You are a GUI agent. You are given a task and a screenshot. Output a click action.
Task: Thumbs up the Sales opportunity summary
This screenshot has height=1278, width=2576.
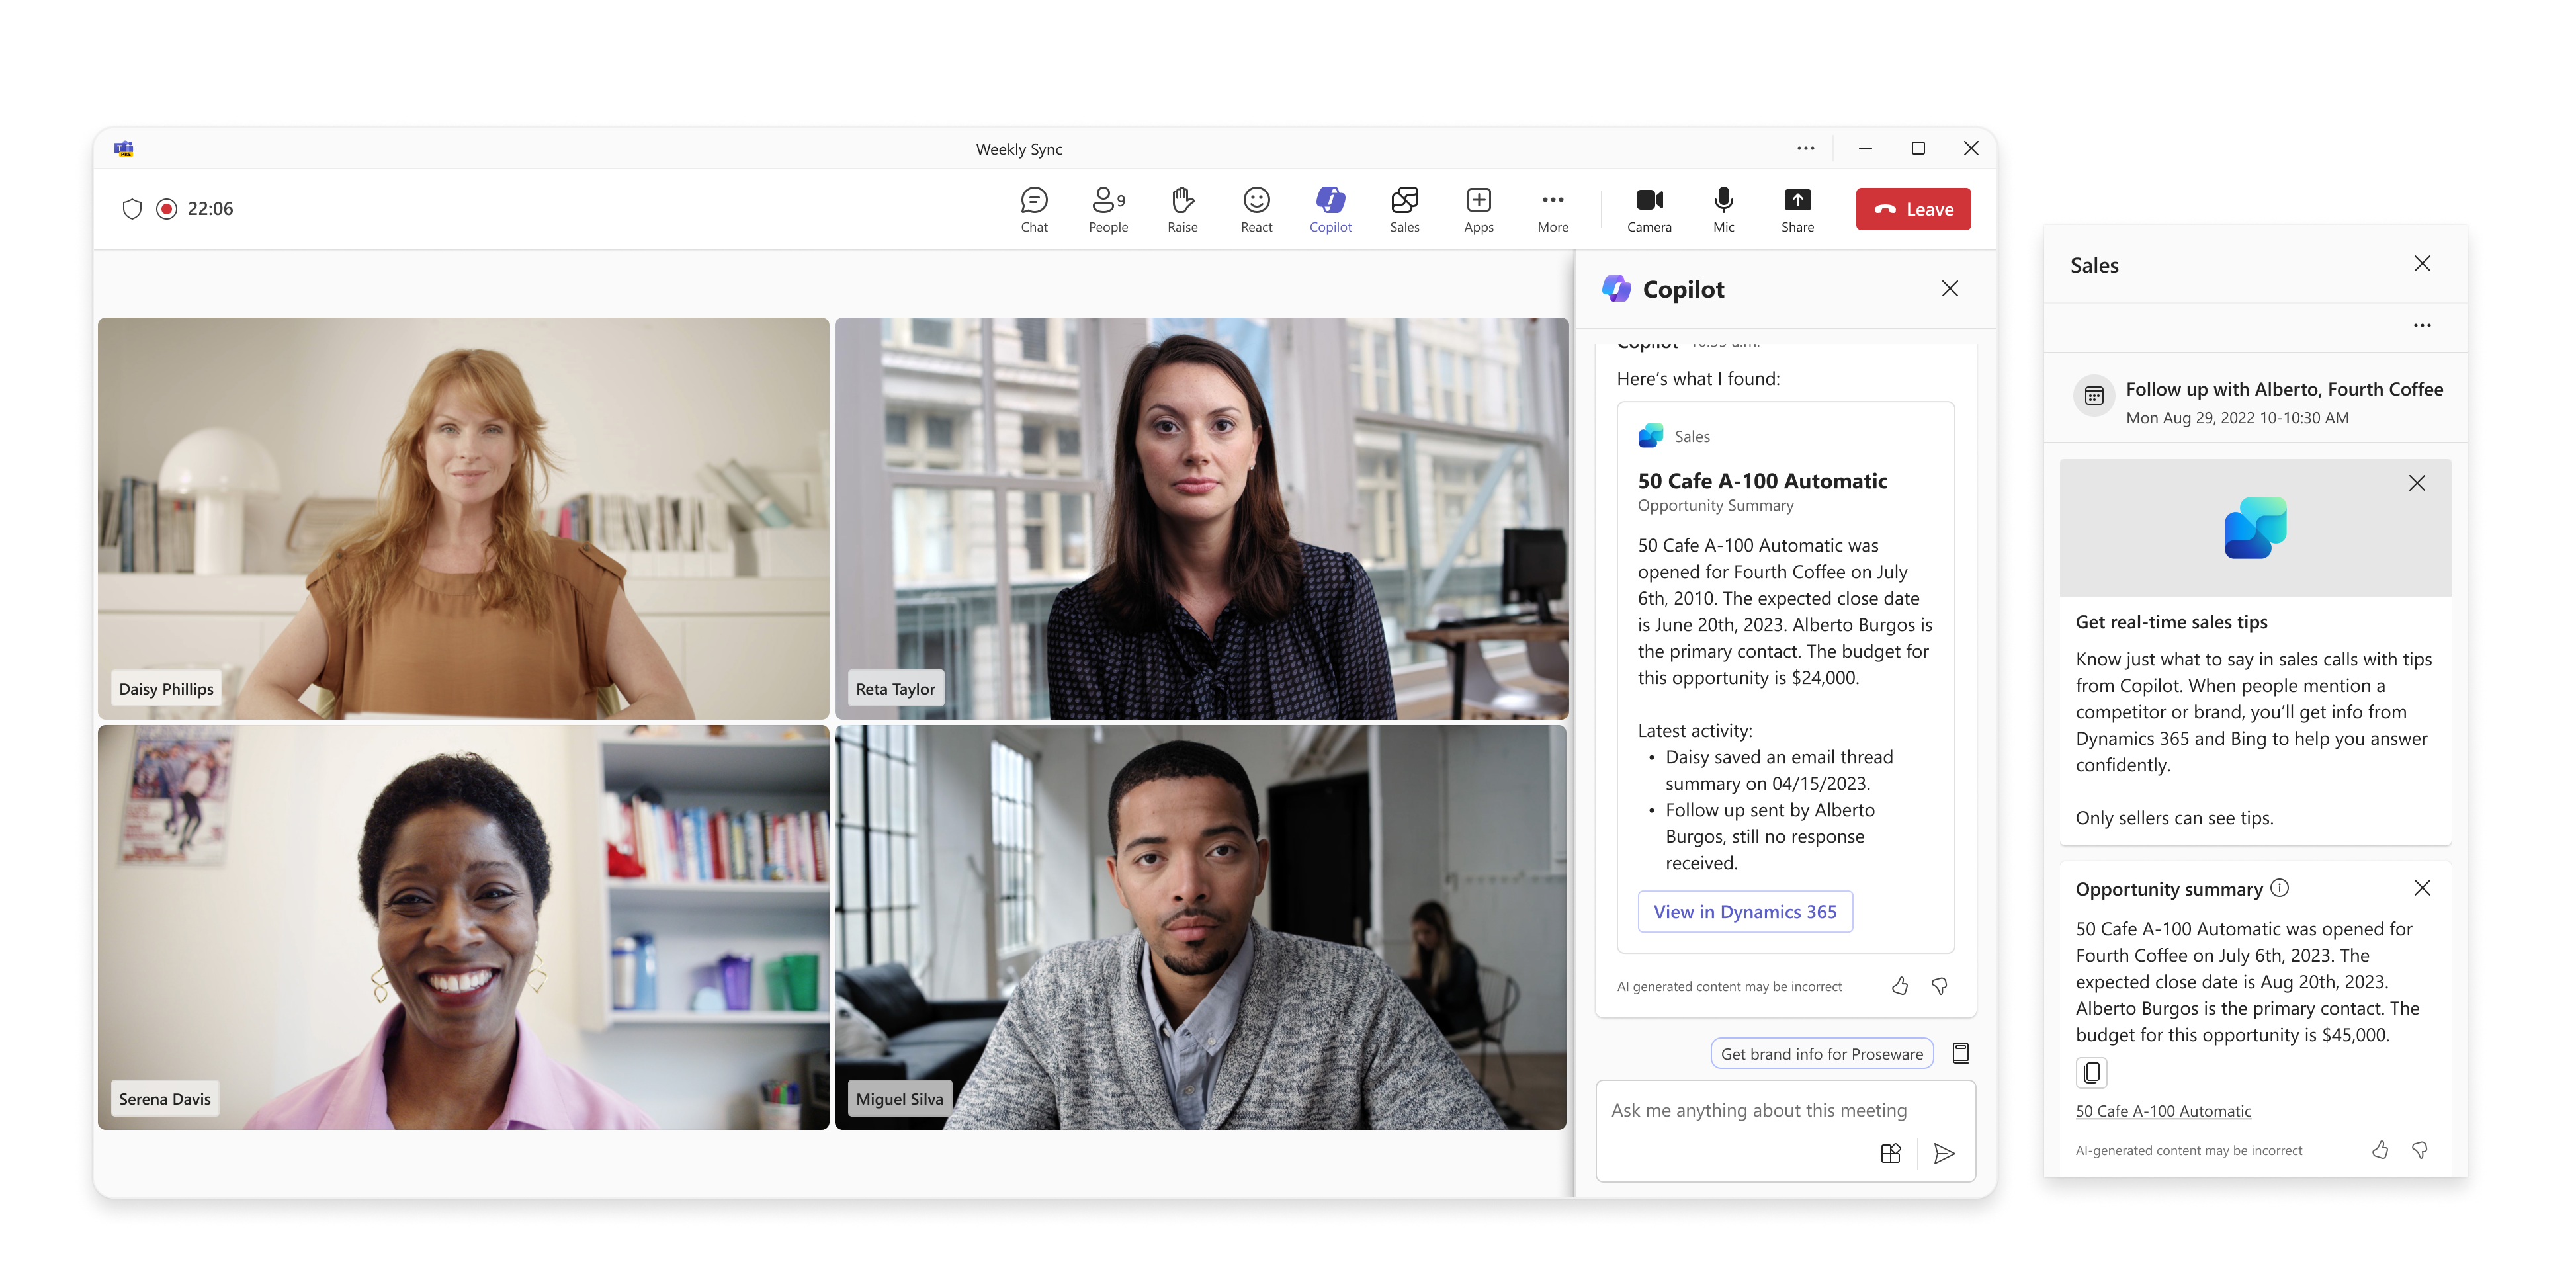pyautogui.click(x=2380, y=1151)
